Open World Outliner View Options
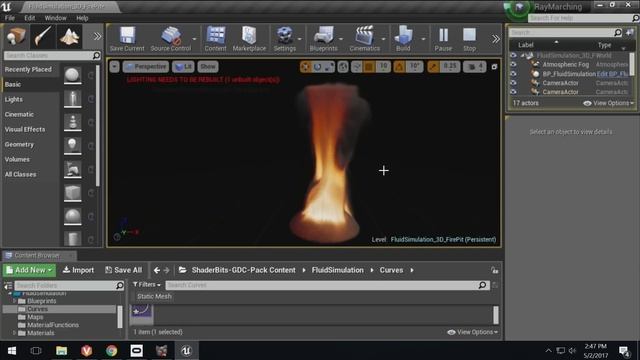This screenshot has height=360, width=640. [609, 103]
